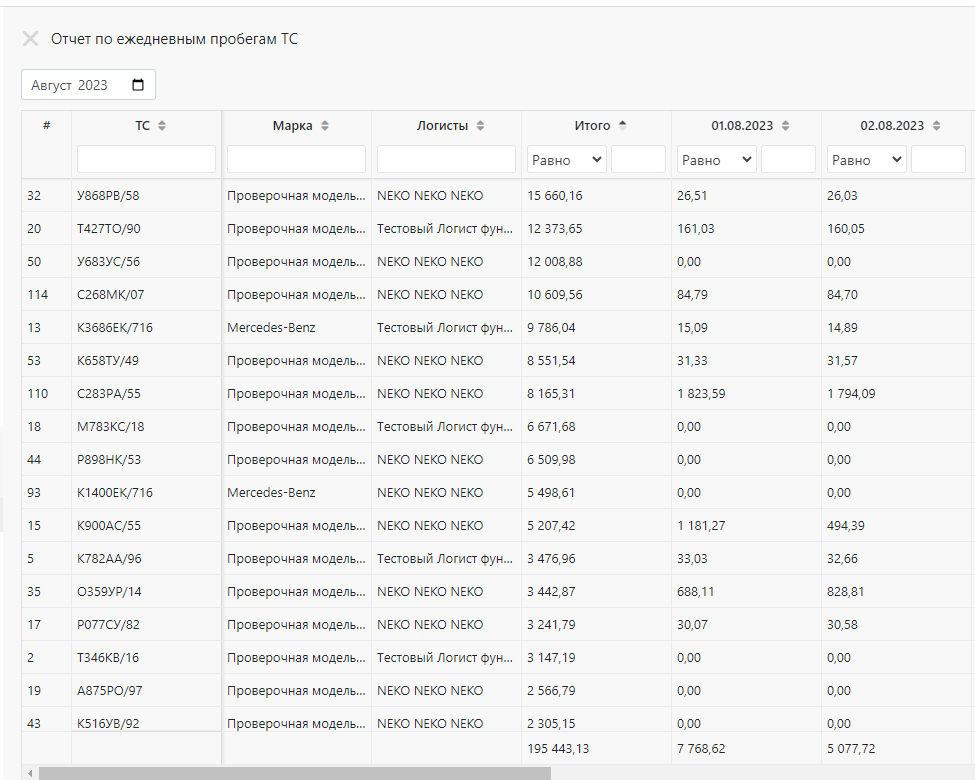This screenshot has width=975, height=780.
Task: Select row with vehicle У868РВ/58
Action: [497, 195]
